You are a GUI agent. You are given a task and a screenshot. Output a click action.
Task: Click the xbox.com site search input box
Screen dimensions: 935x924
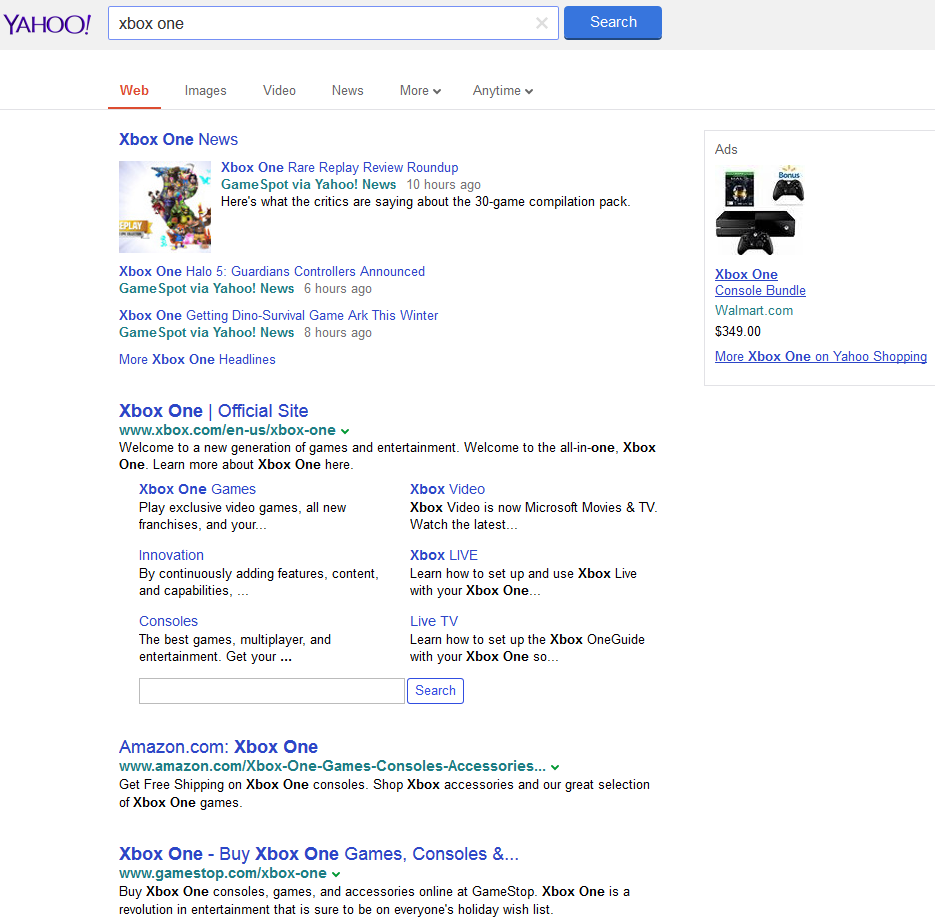pyautogui.click(x=271, y=691)
